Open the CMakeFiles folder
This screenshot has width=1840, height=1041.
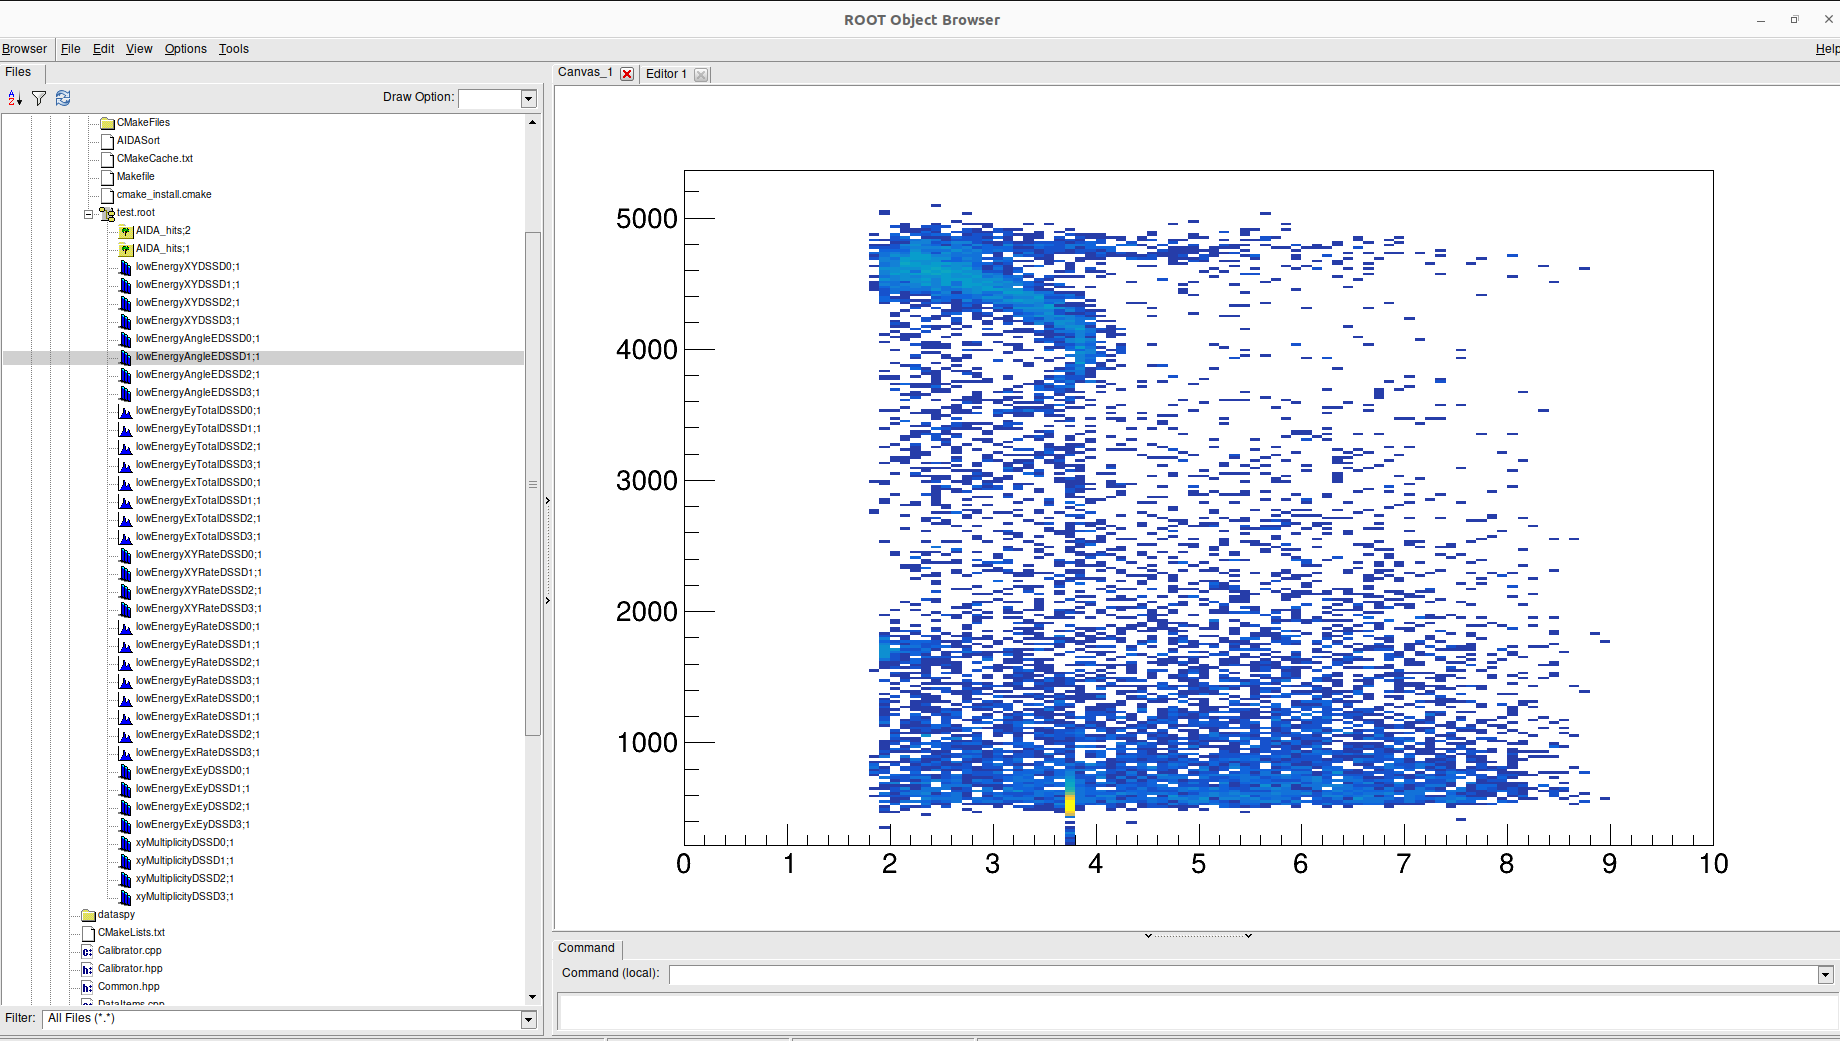(107, 122)
